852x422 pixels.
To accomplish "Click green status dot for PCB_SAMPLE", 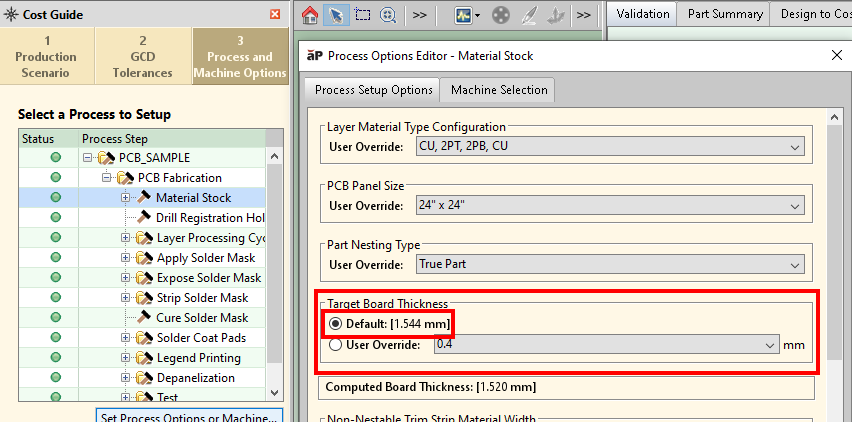I will [55, 158].
